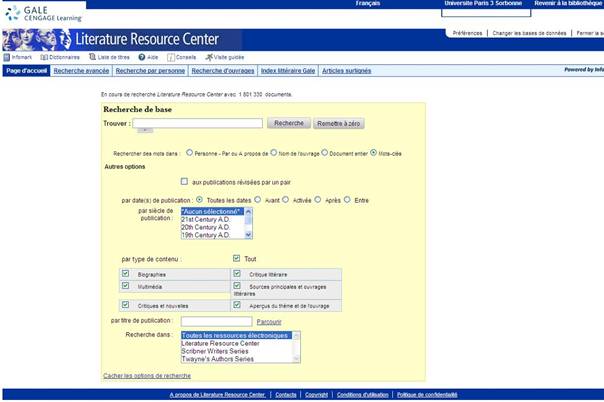Open Changer les bases de données
Viewport: 604px width, 402px height.
coord(529,34)
